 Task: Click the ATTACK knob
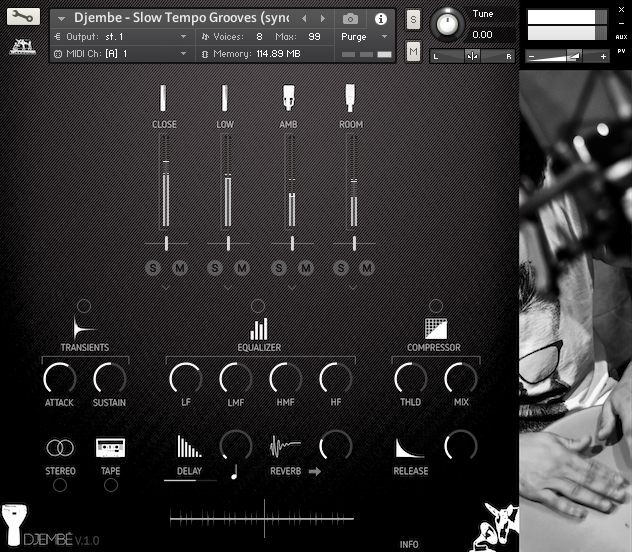click(x=60, y=379)
